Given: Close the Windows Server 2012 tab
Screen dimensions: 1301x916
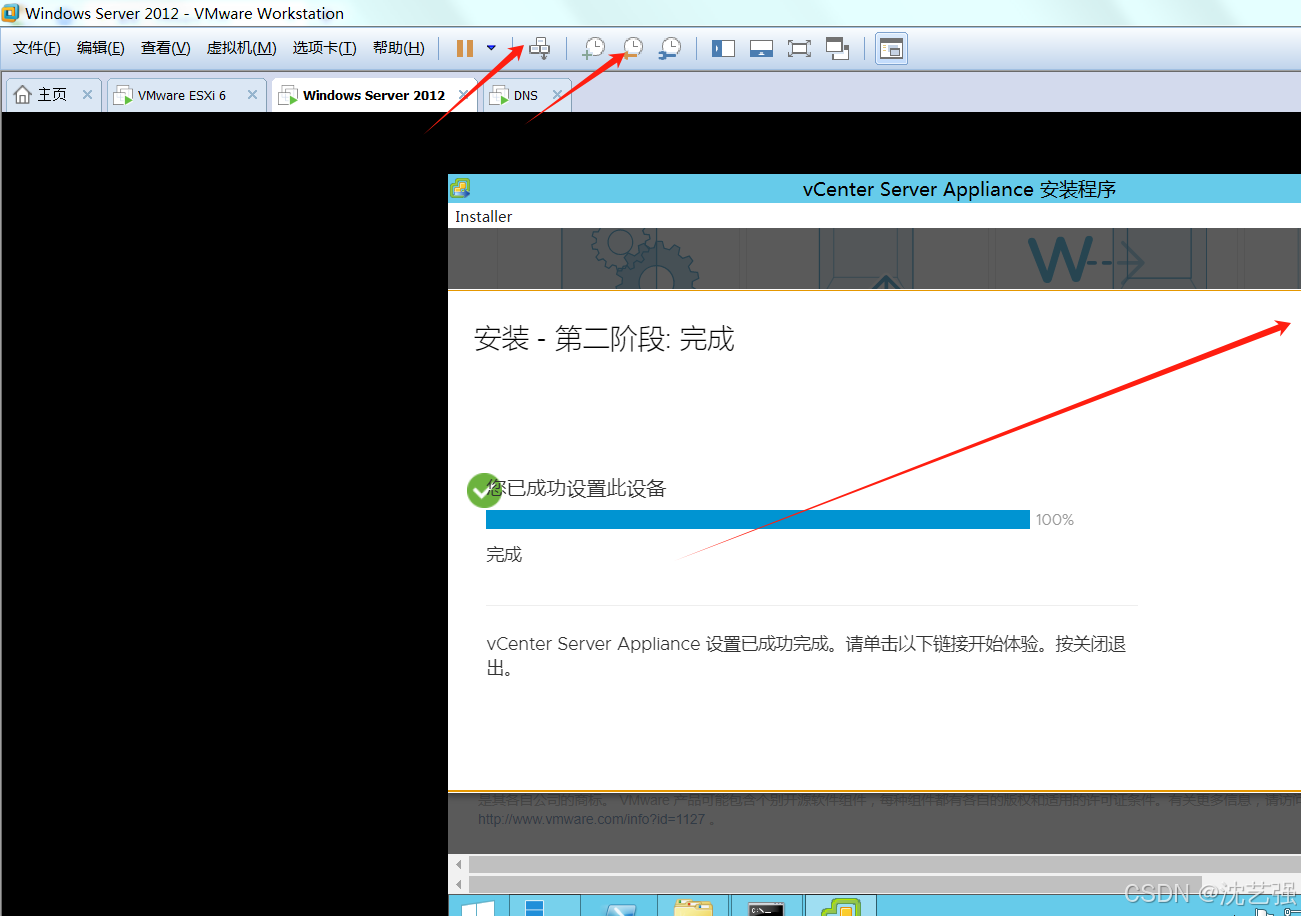Looking at the screenshot, I should 463,95.
